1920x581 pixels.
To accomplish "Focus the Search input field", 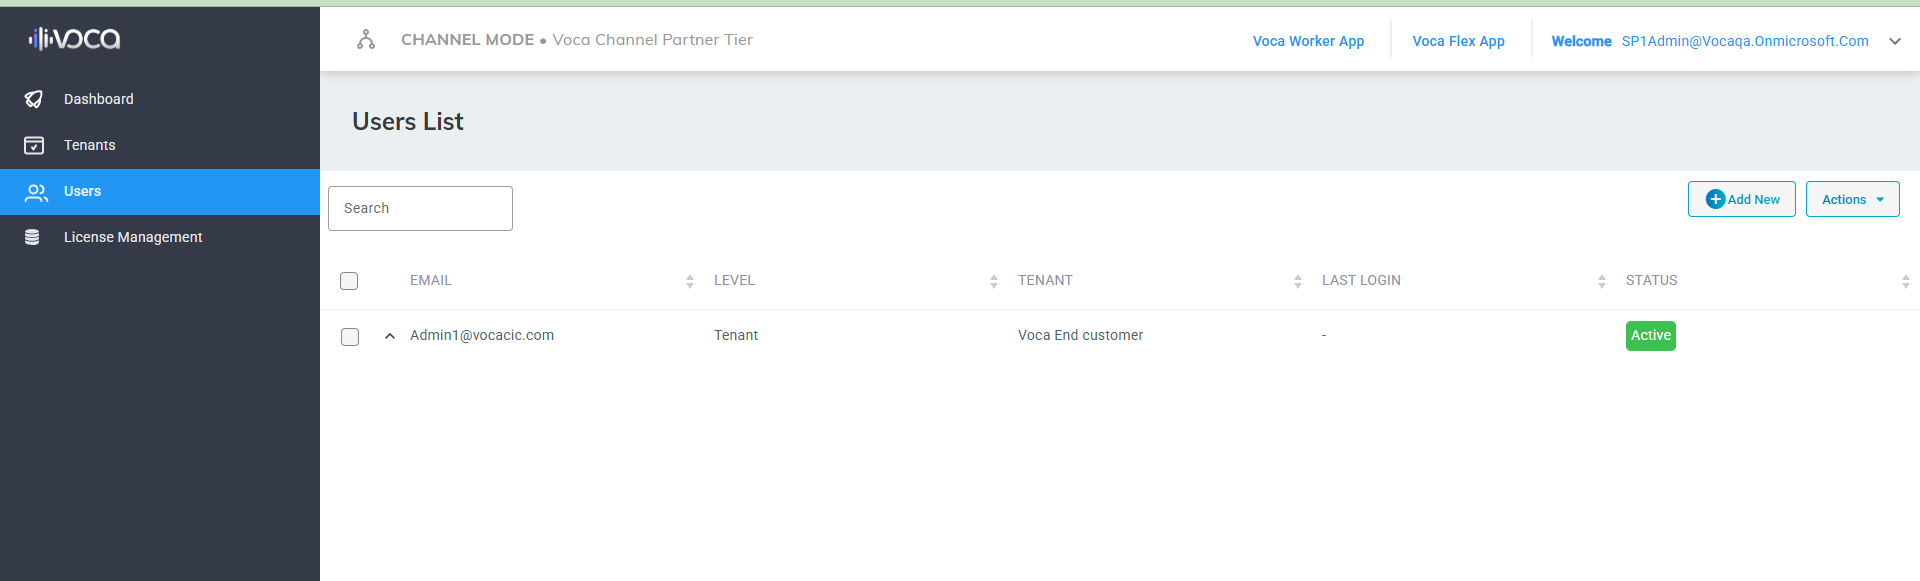I will [x=420, y=208].
